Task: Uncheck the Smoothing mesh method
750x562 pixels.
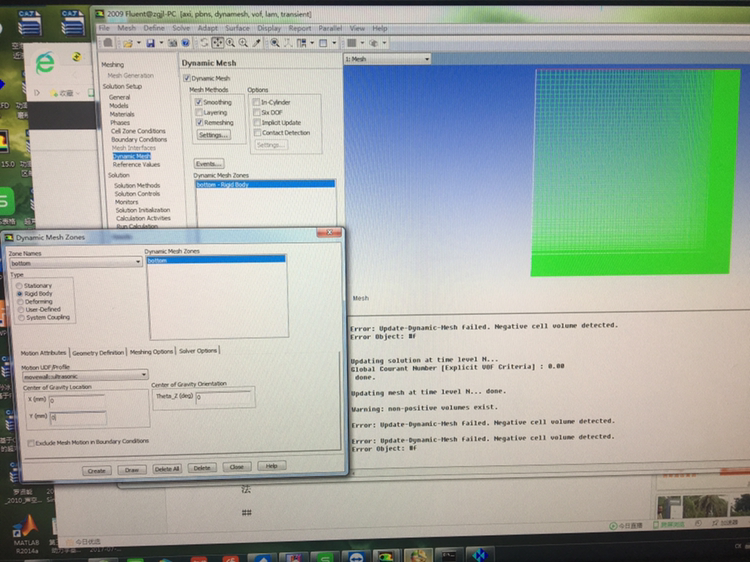Action: (x=199, y=102)
